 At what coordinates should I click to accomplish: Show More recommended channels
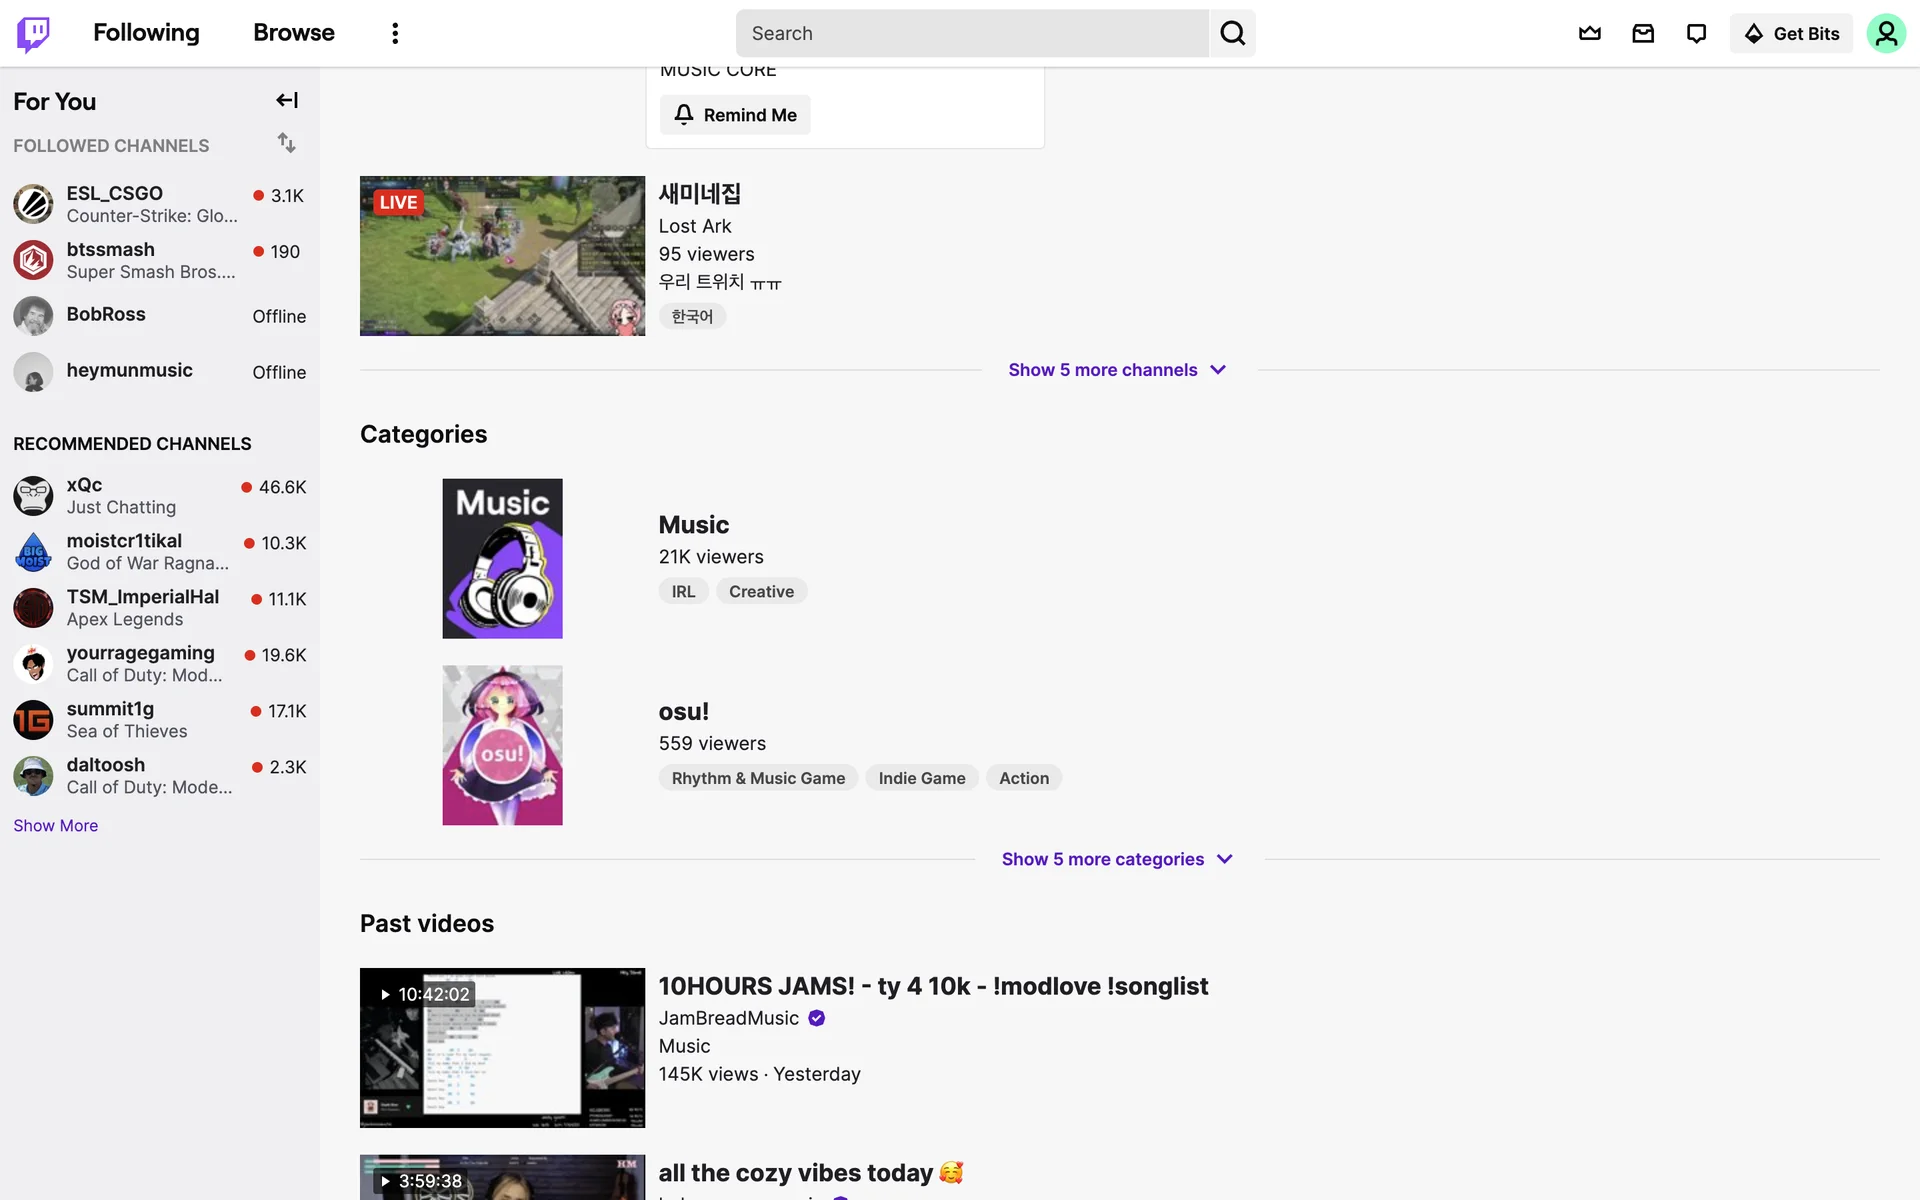click(56, 825)
